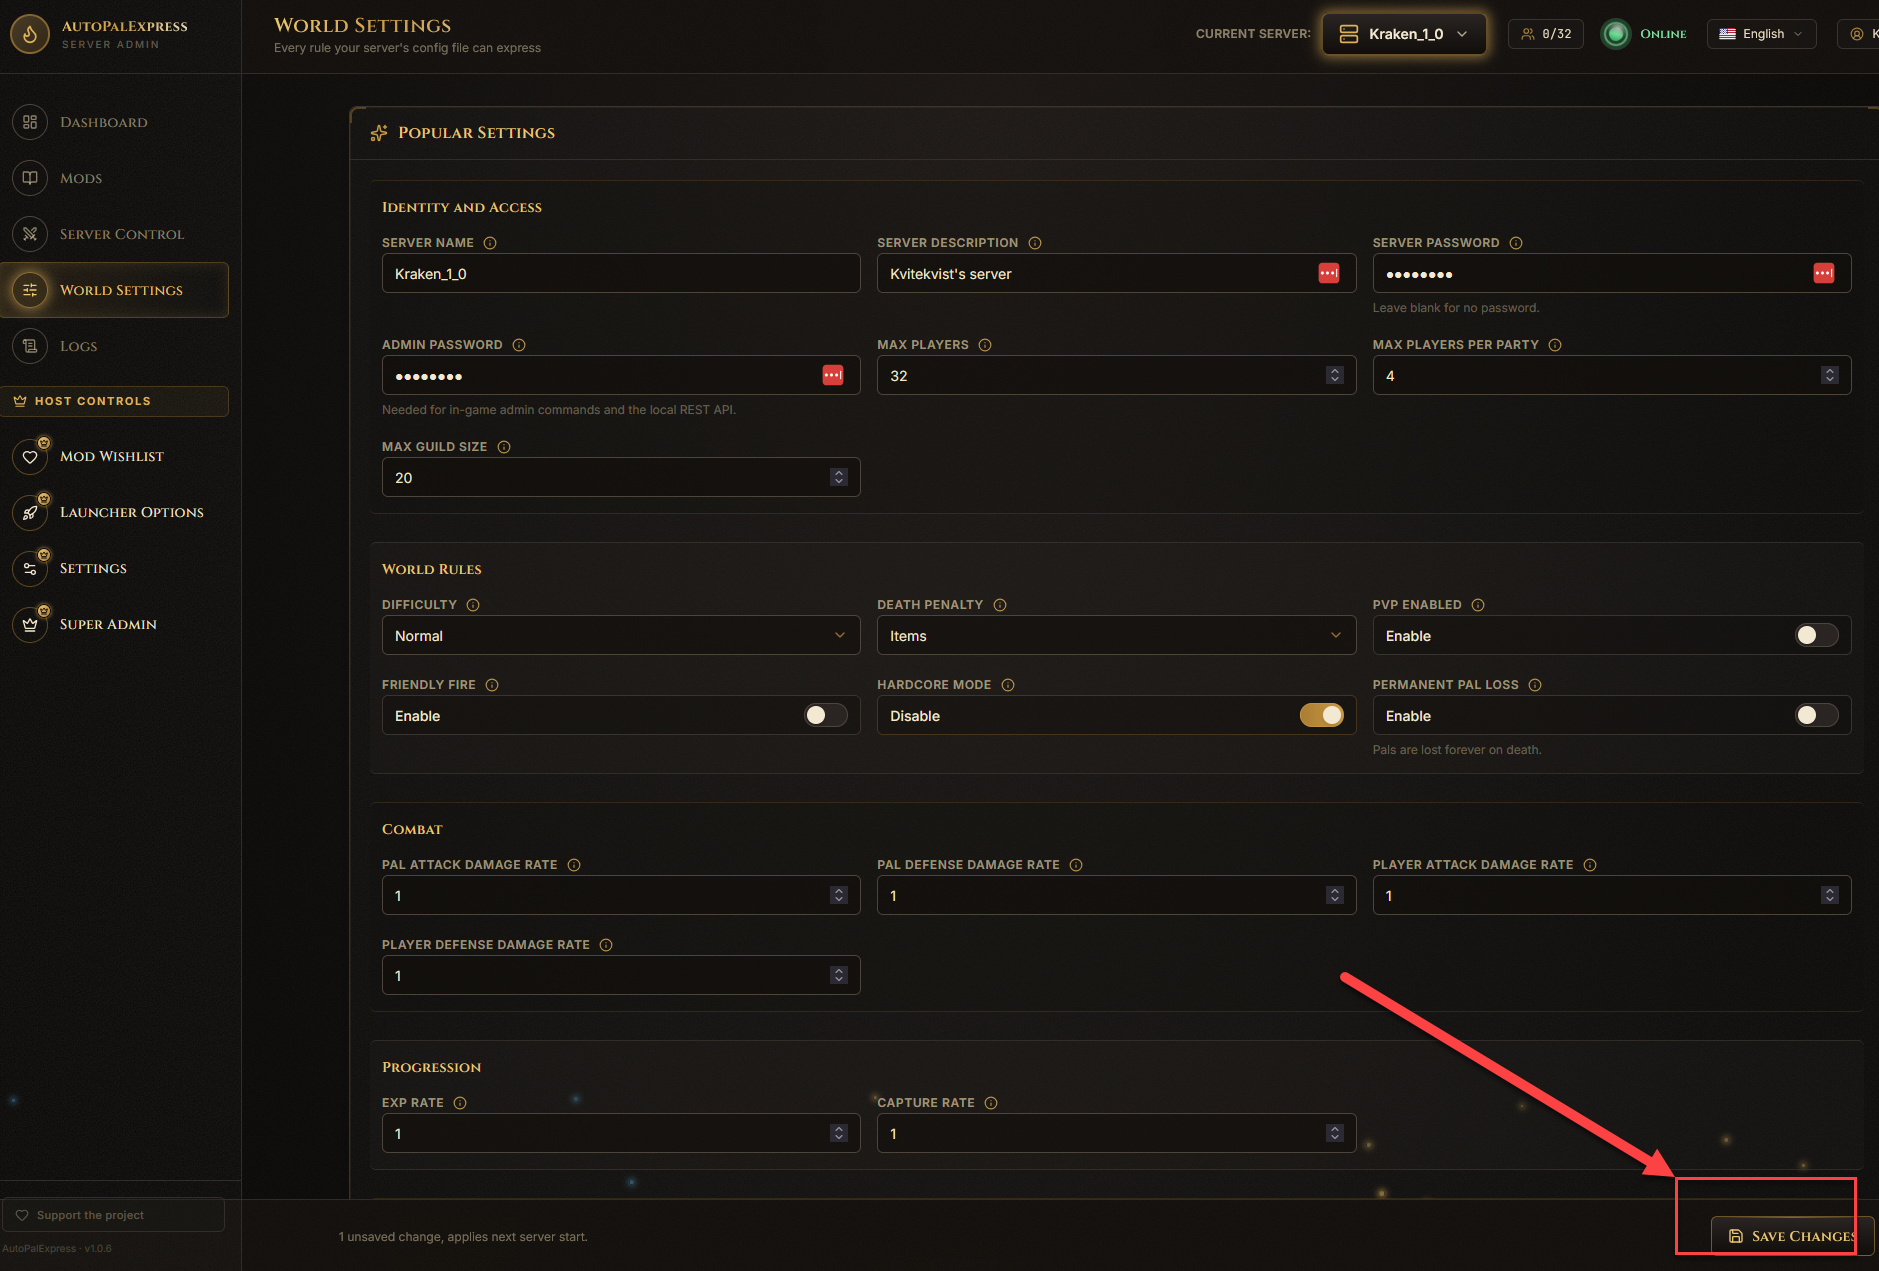Click the Launcher Options rocket icon
The width and height of the screenshot is (1879, 1271).
(x=30, y=512)
